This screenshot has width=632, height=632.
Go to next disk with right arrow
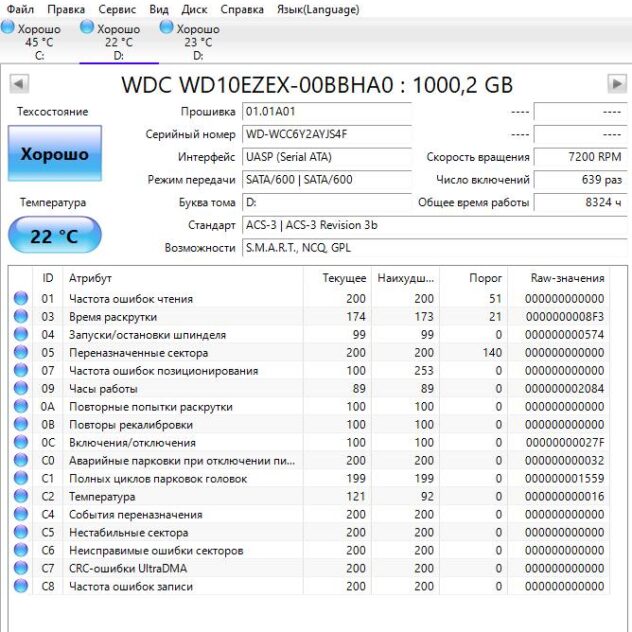click(x=617, y=84)
